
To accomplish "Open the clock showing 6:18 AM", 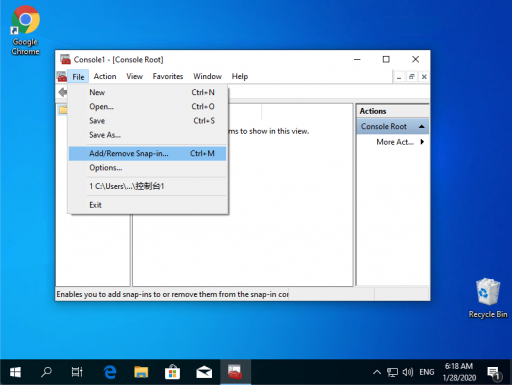I will [459, 372].
